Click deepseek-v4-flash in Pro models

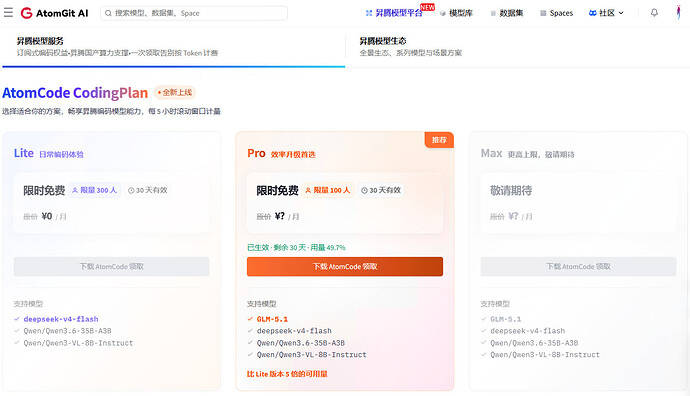tap(294, 331)
